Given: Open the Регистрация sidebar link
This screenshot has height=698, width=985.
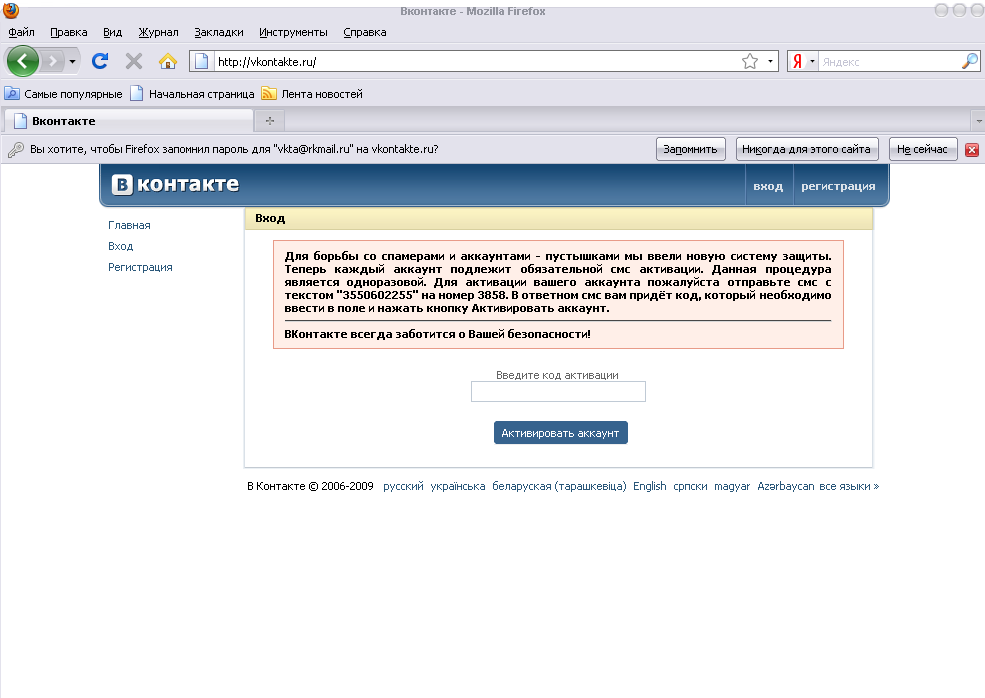Looking at the screenshot, I should coord(140,267).
